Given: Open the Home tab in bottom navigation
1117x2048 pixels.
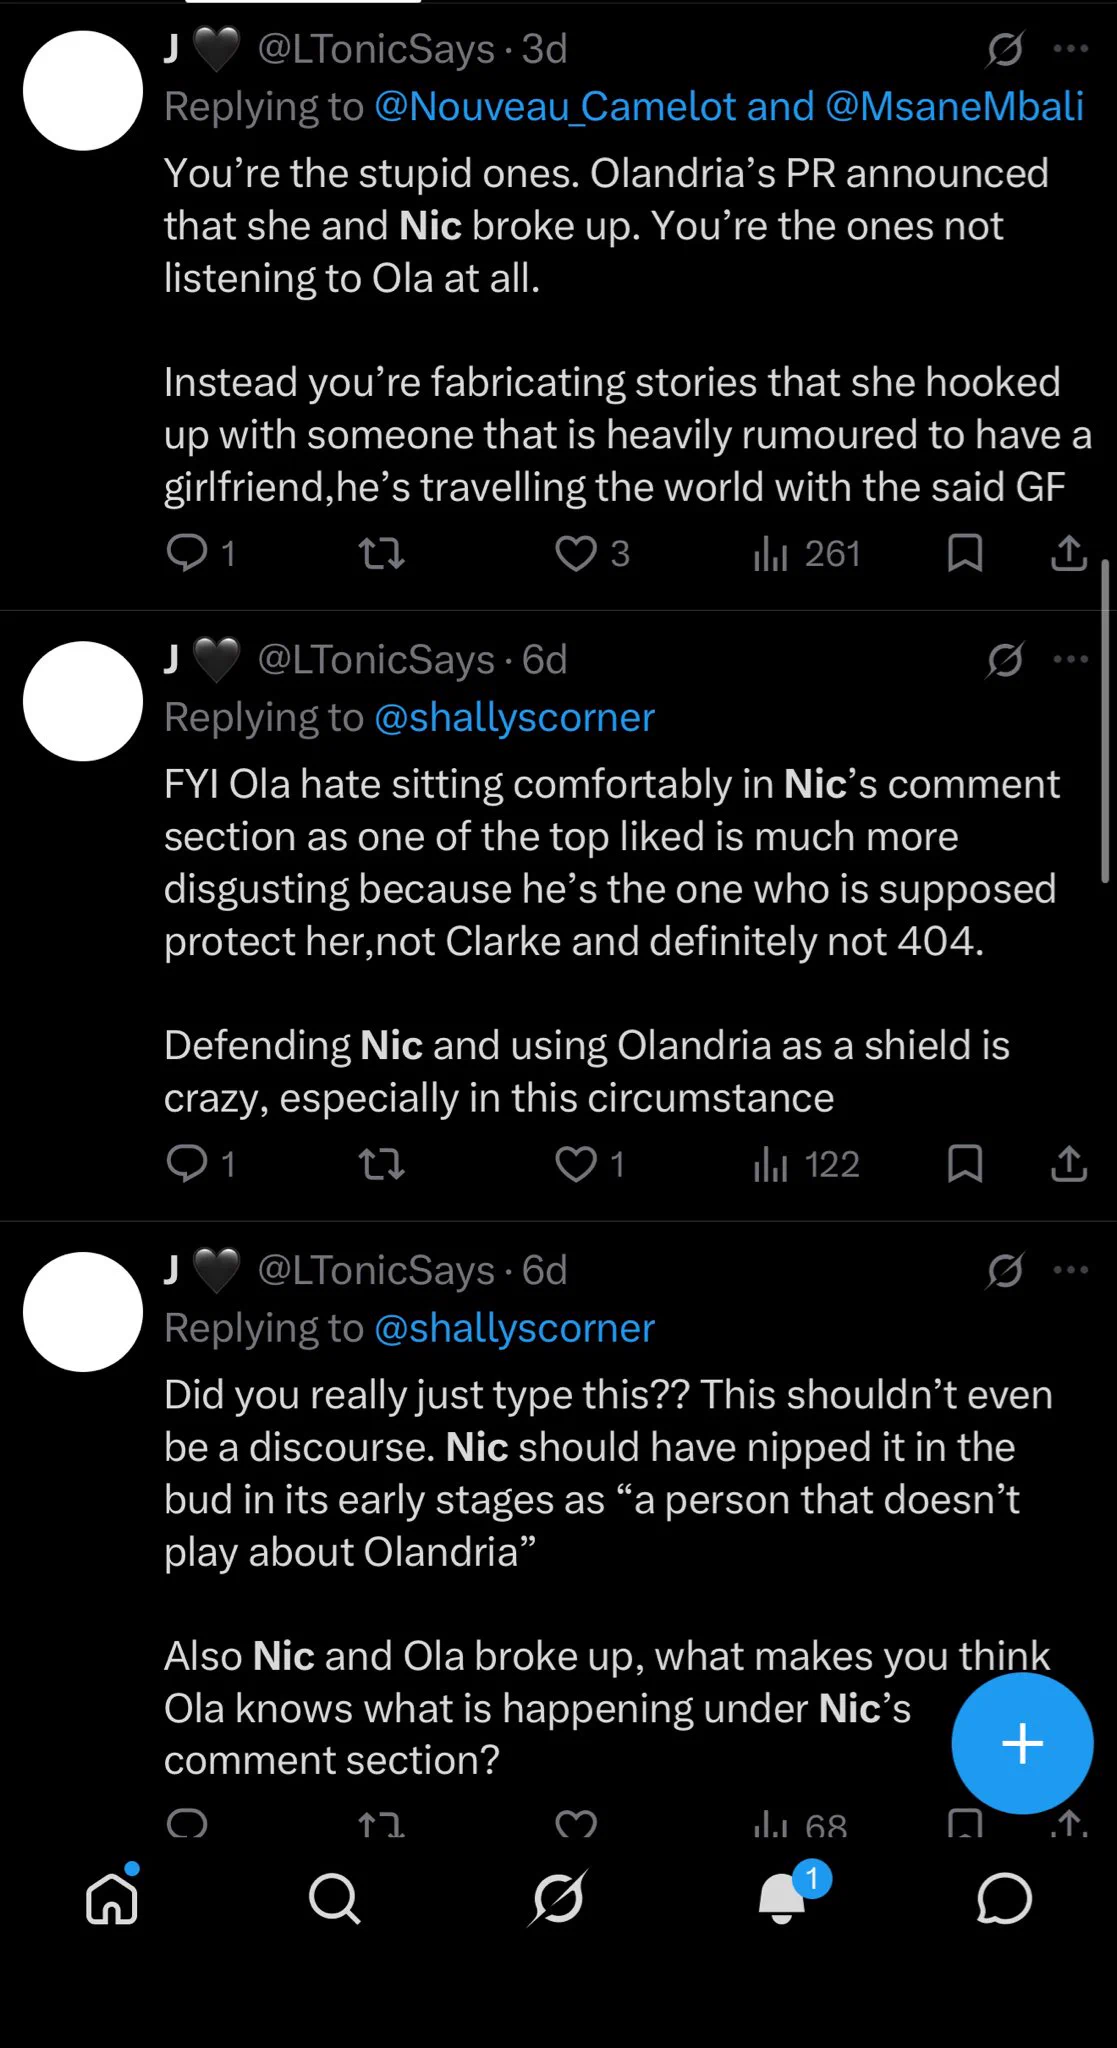Looking at the screenshot, I should [x=112, y=1896].
